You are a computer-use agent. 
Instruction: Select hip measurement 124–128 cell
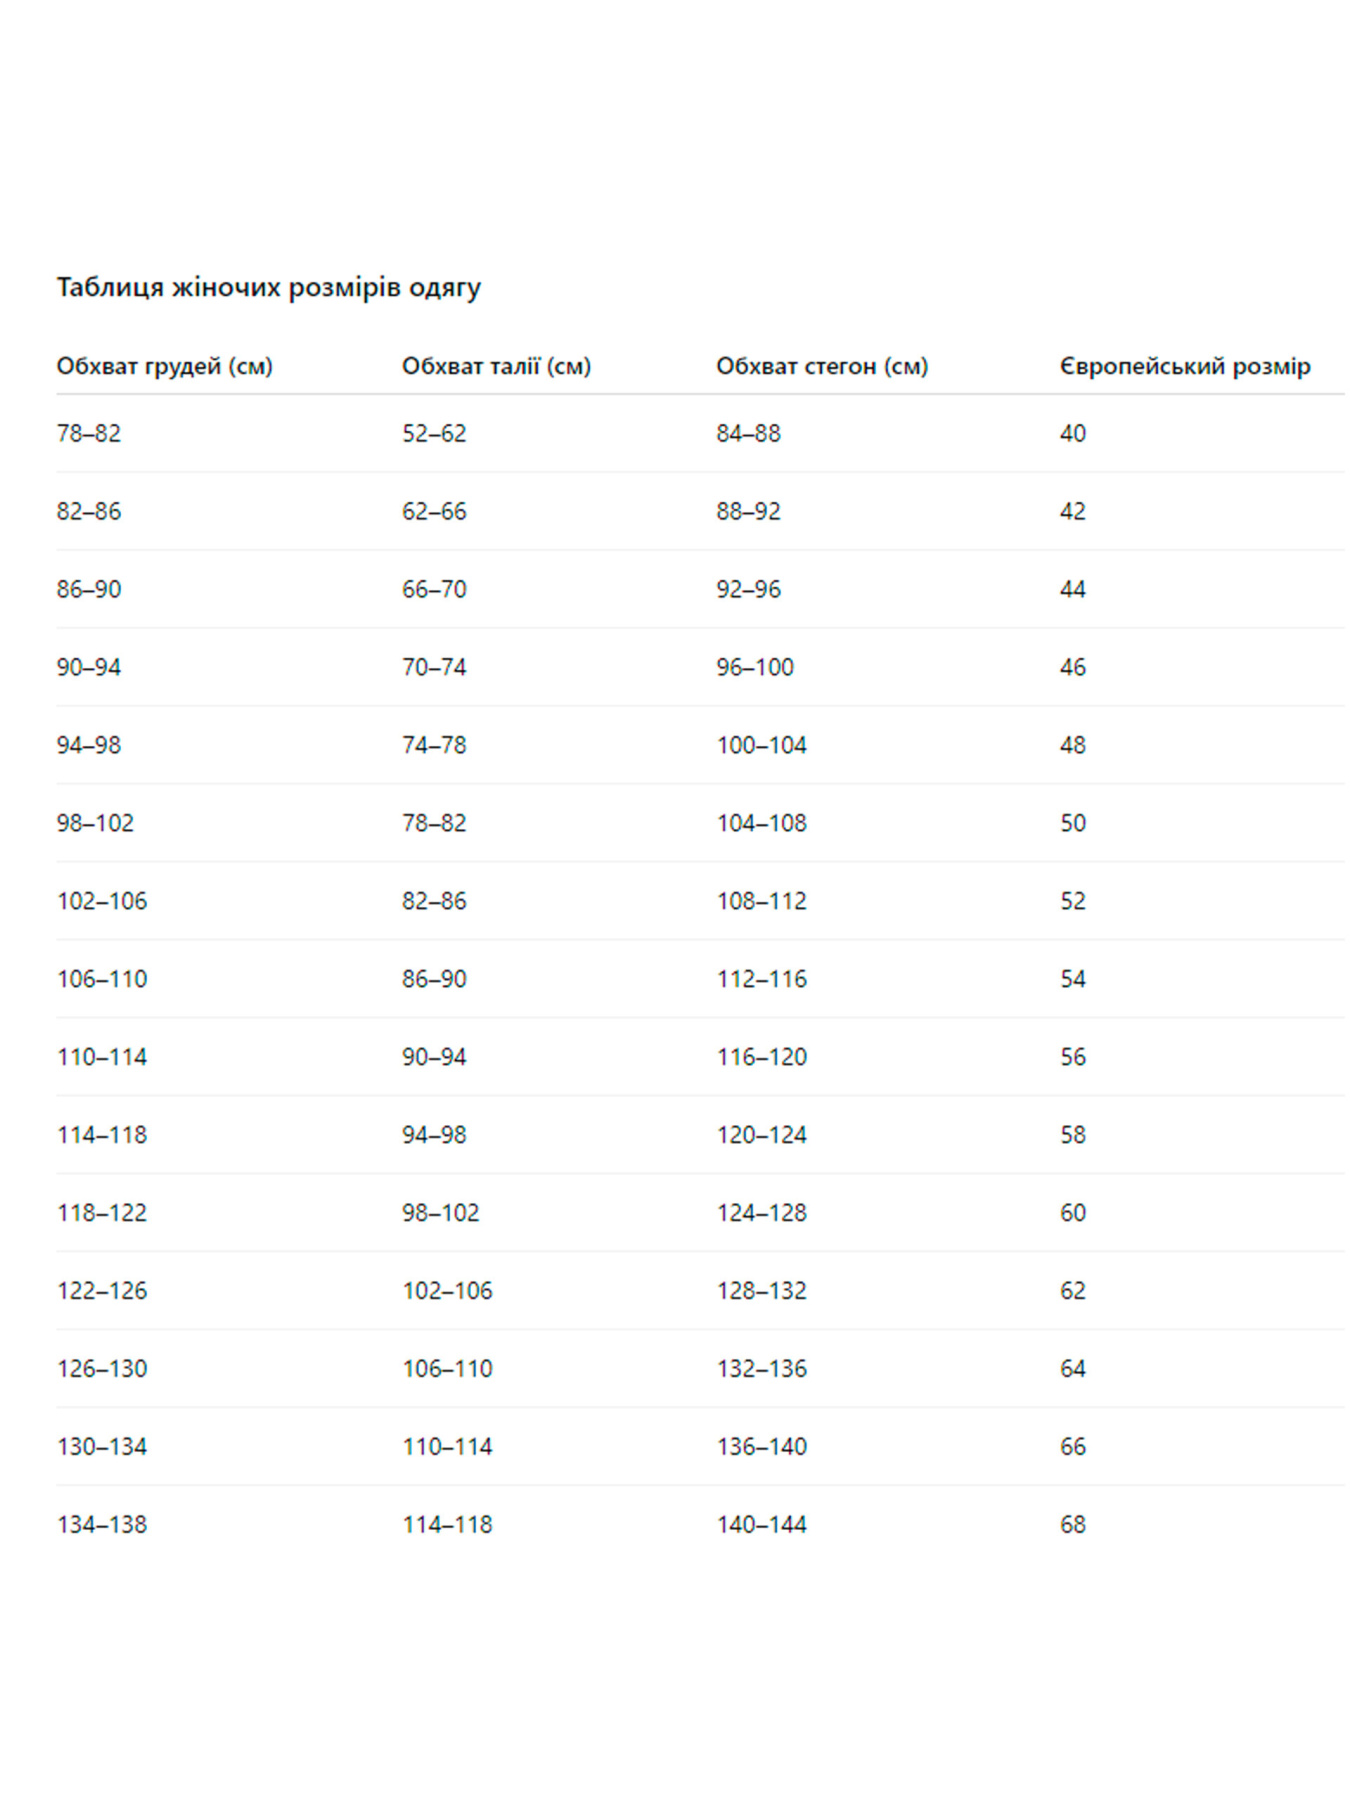click(761, 1213)
